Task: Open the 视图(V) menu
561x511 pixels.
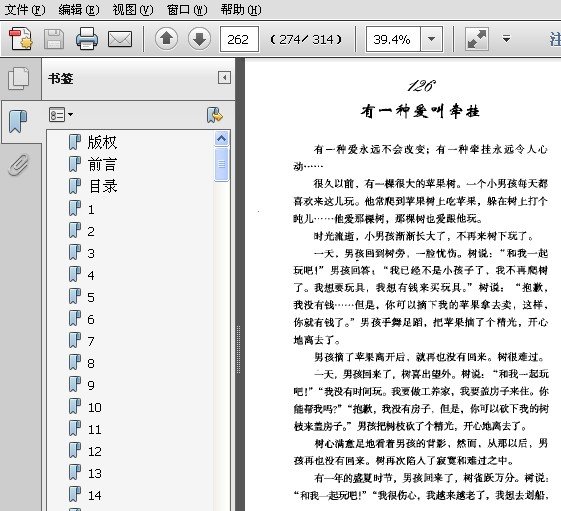Action: coord(133,10)
